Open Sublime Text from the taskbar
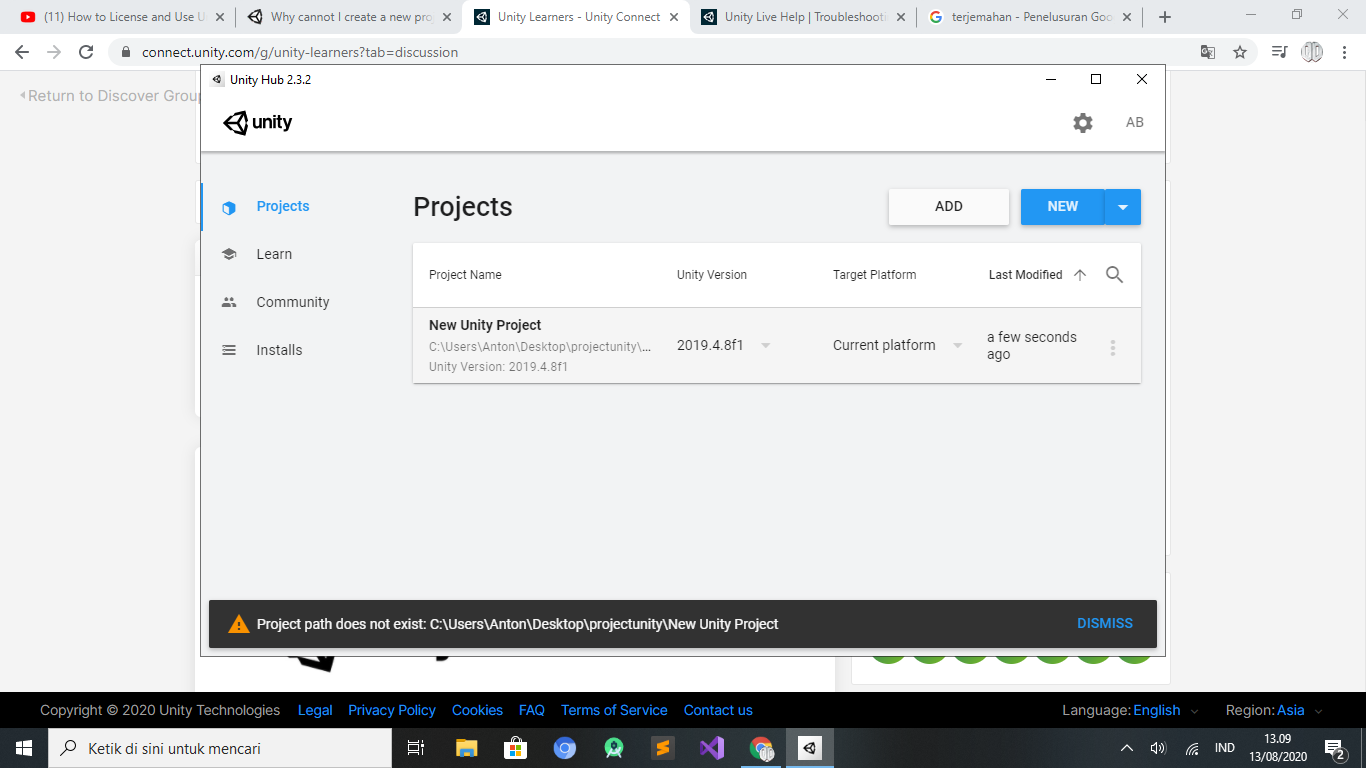The image size is (1366, 768). pyautogui.click(x=662, y=748)
